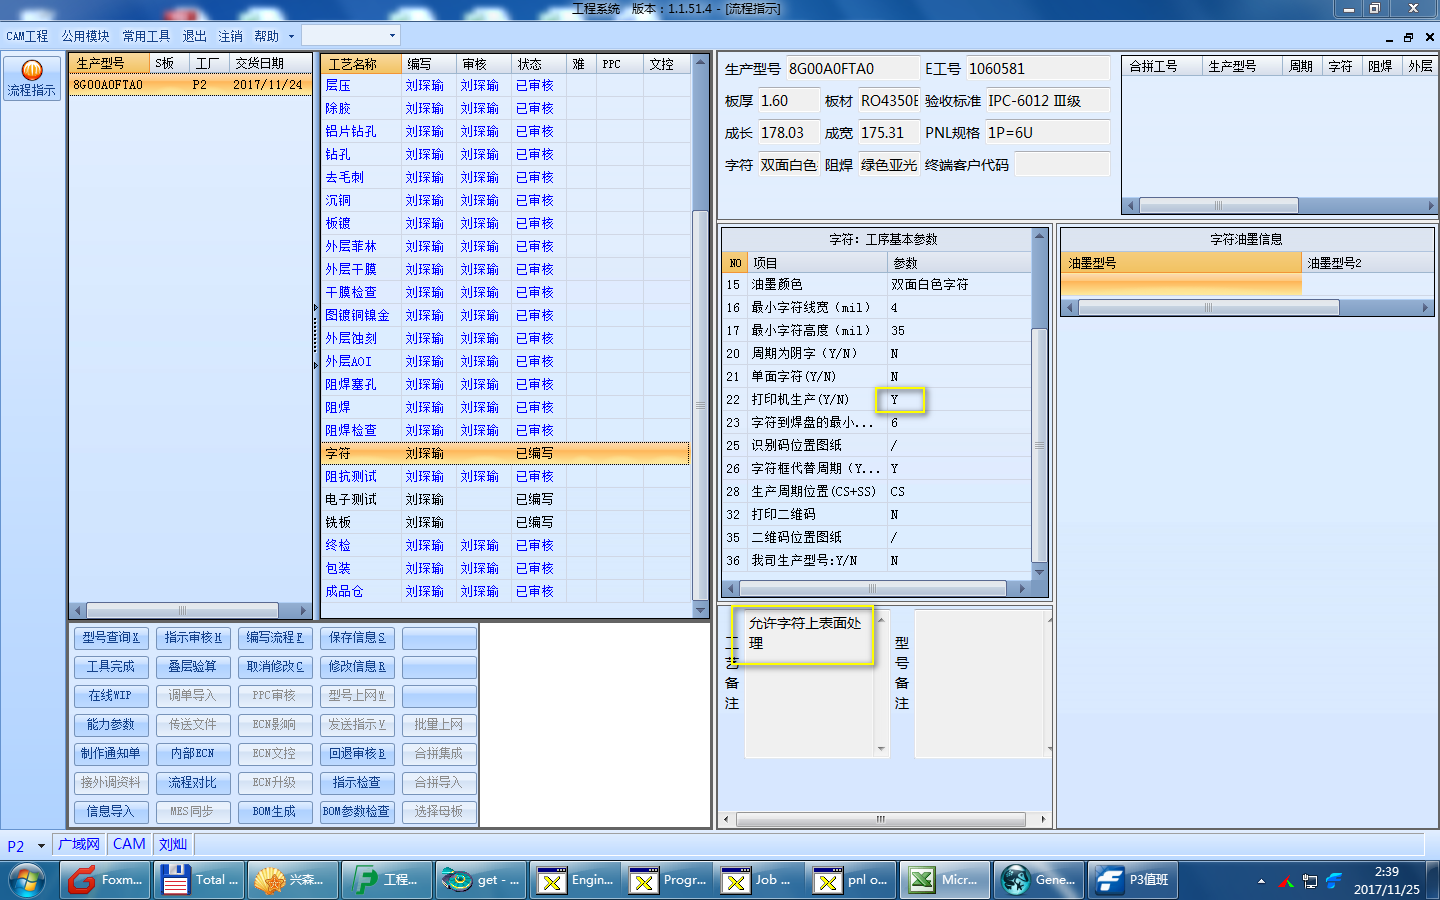Open the Progr... taskbar window
The height and width of the screenshot is (900, 1440).
pos(668,880)
